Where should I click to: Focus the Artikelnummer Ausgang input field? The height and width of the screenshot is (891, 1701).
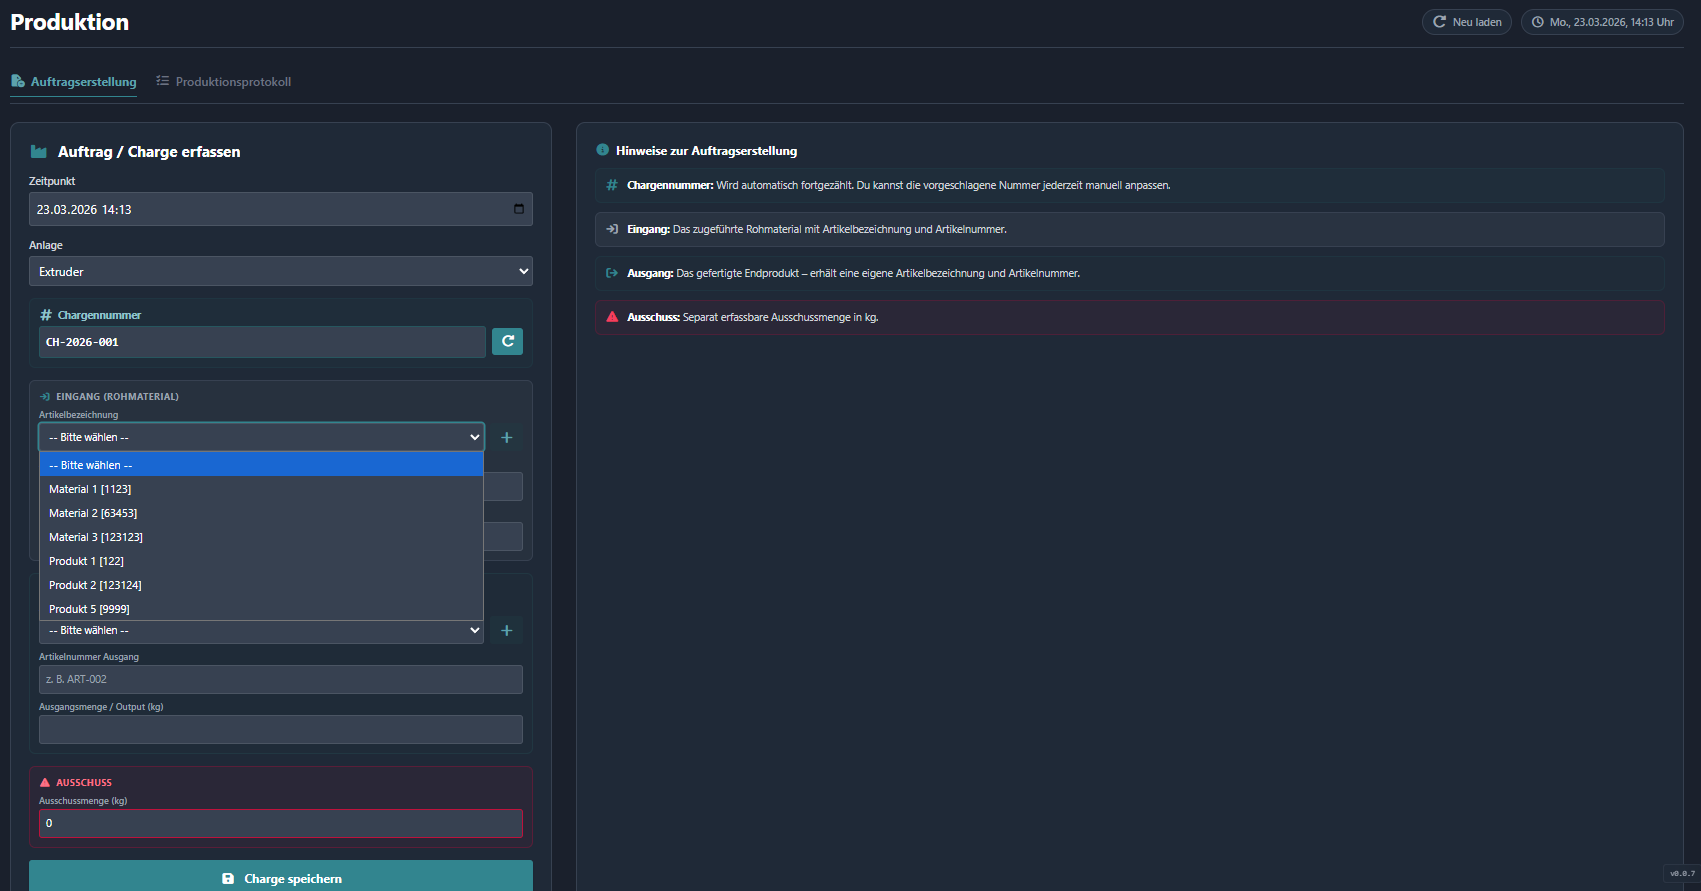tap(280, 679)
